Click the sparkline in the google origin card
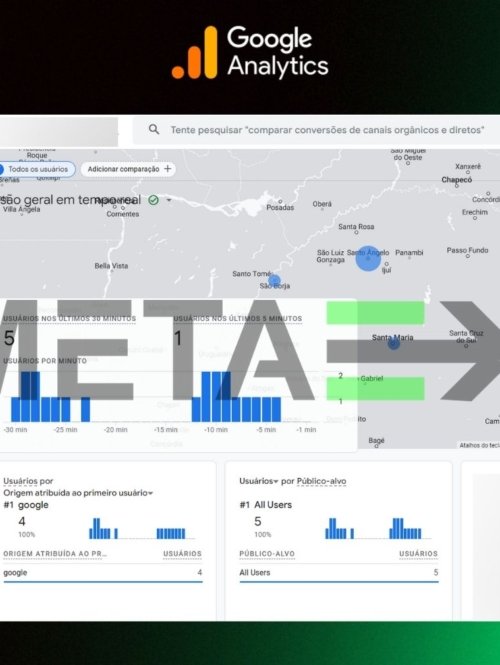 pos(142,528)
